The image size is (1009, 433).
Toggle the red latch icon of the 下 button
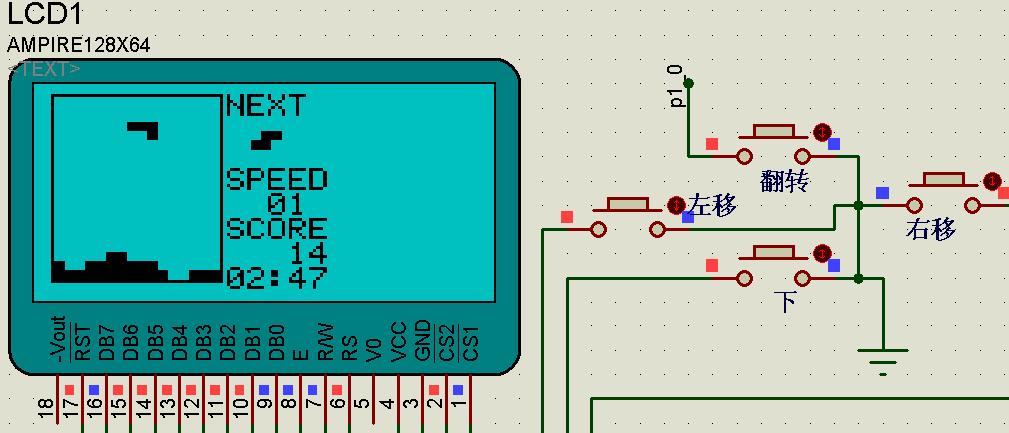click(x=821, y=253)
